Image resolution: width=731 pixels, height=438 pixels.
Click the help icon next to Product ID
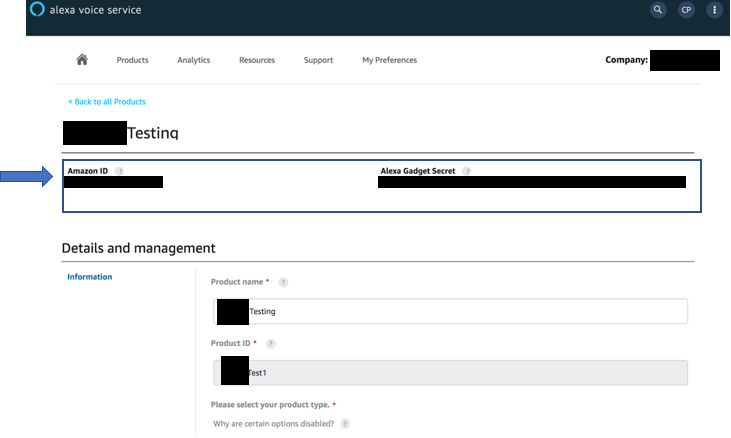point(270,344)
